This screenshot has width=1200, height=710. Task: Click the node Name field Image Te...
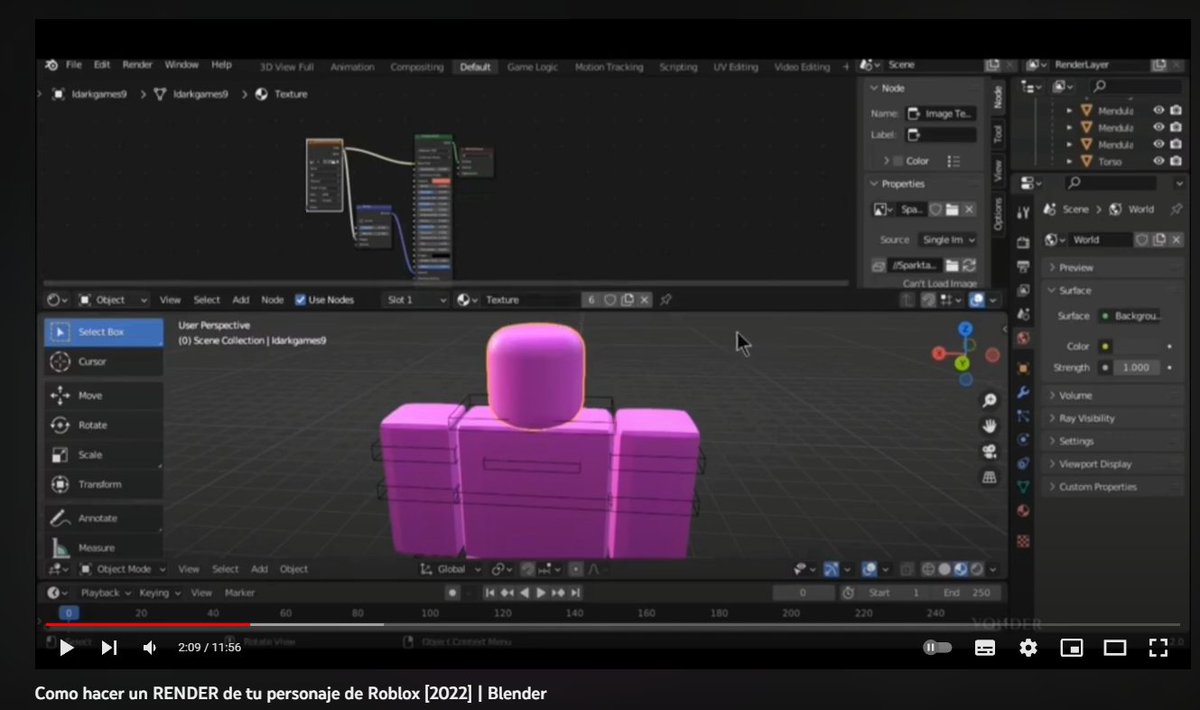(941, 114)
